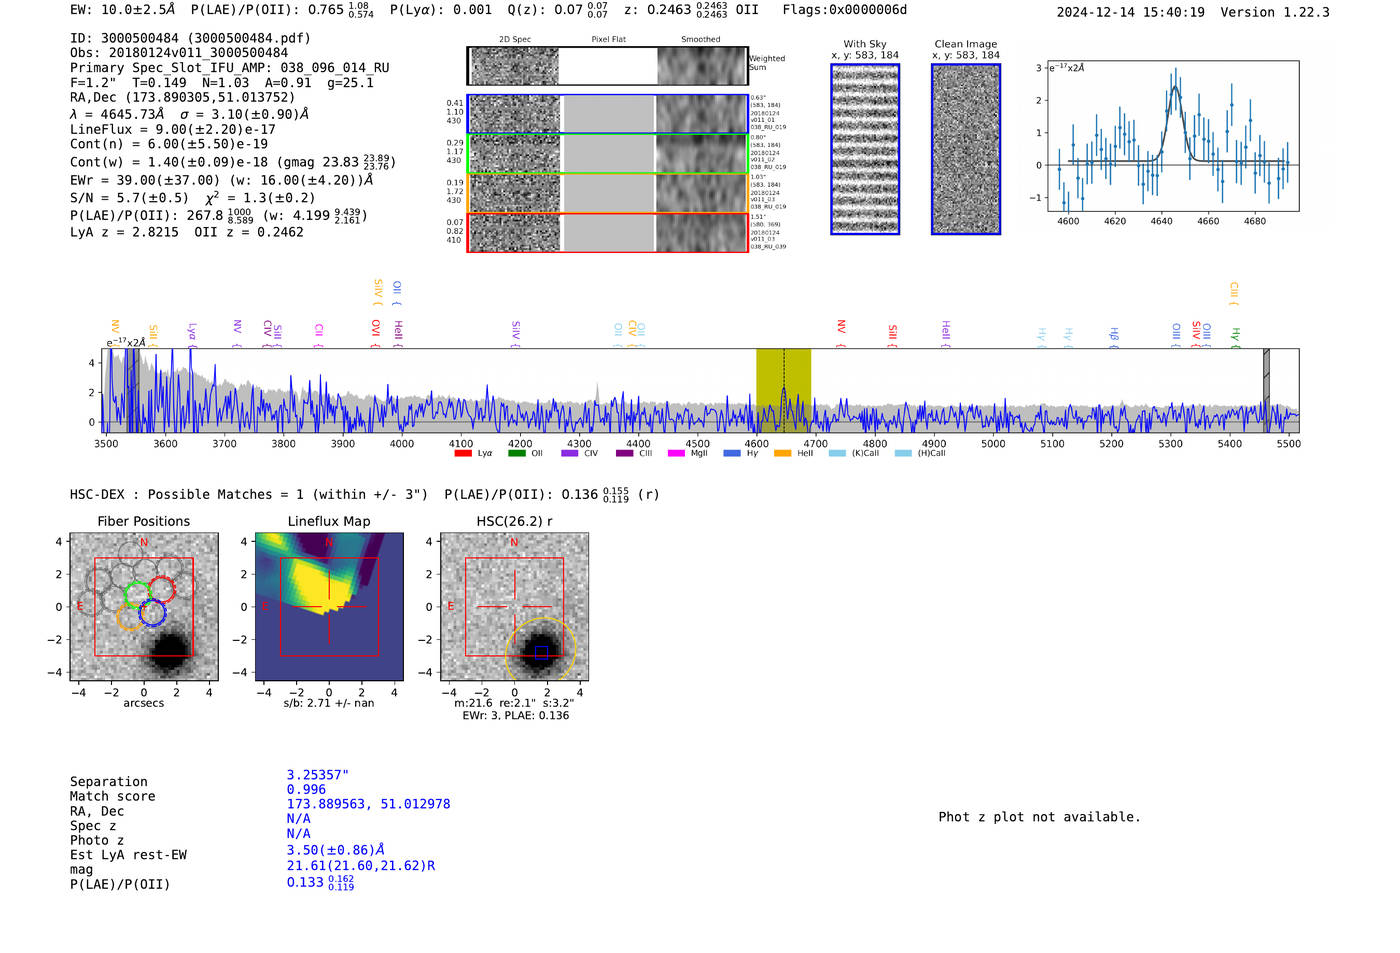This screenshot has width=1400, height=953.
Task: Click the 'Pixel Flat' column header
Action: [608, 39]
